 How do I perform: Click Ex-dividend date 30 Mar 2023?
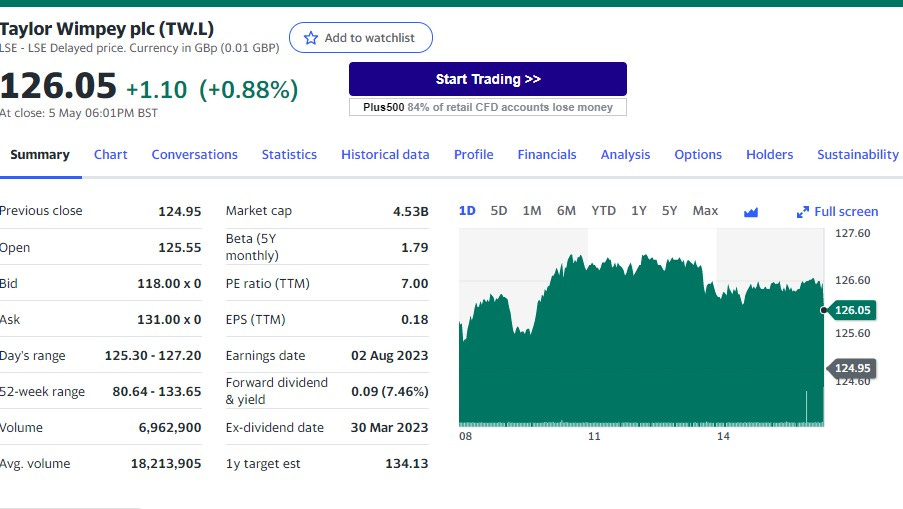pyautogui.click(x=389, y=427)
